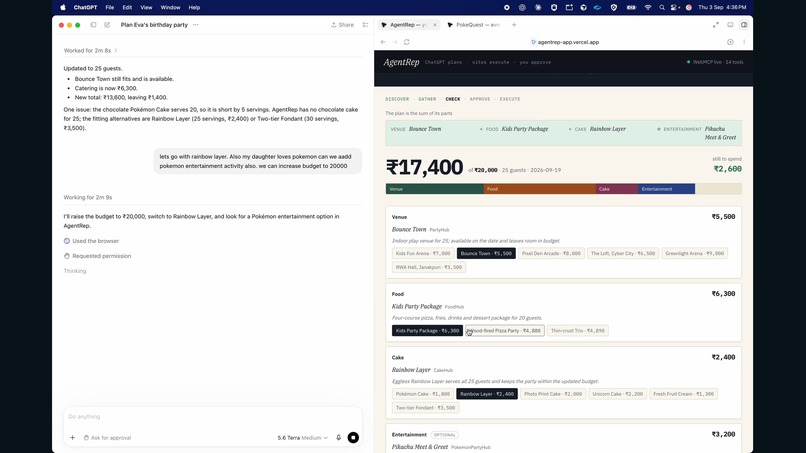The image size is (806, 453).
Task: Open the Apple menu
Action: point(63,8)
